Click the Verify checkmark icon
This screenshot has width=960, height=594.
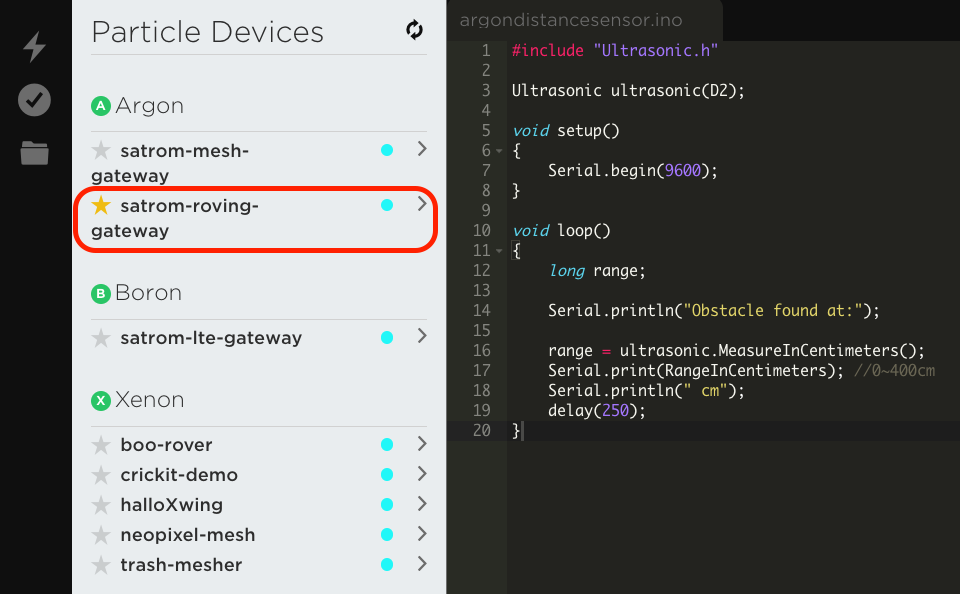pyautogui.click(x=34, y=100)
